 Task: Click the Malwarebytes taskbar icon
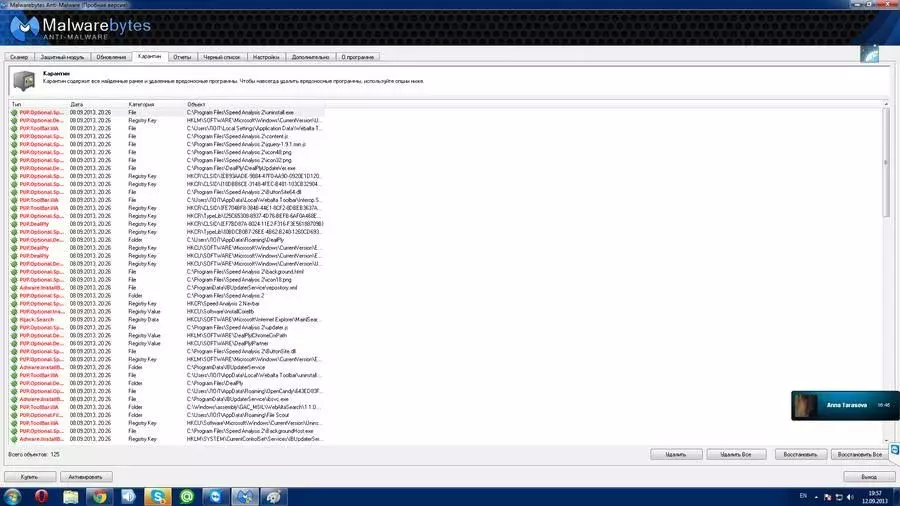click(x=245, y=496)
